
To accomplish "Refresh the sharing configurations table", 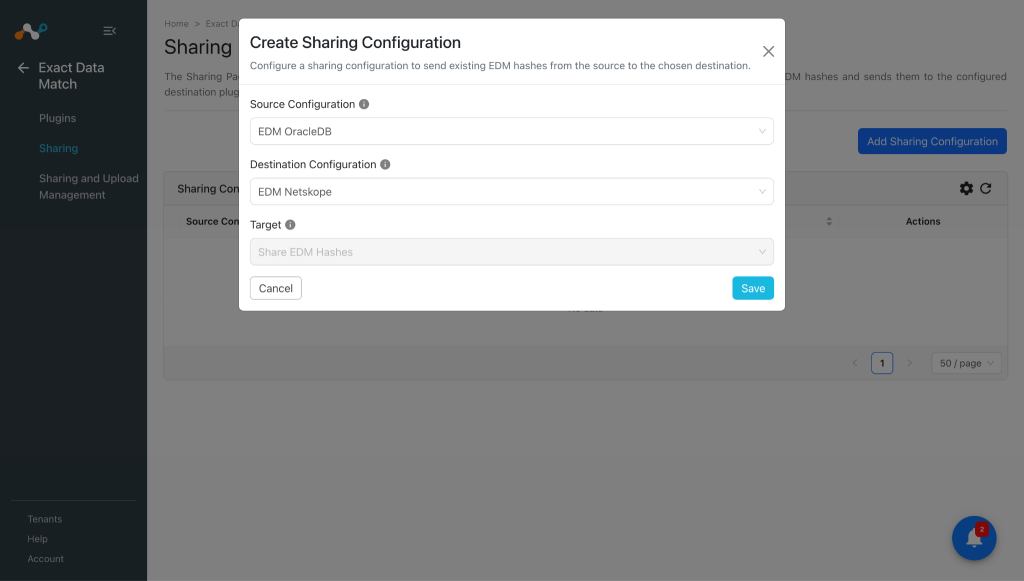I will pyautogui.click(x=986, y=189).
